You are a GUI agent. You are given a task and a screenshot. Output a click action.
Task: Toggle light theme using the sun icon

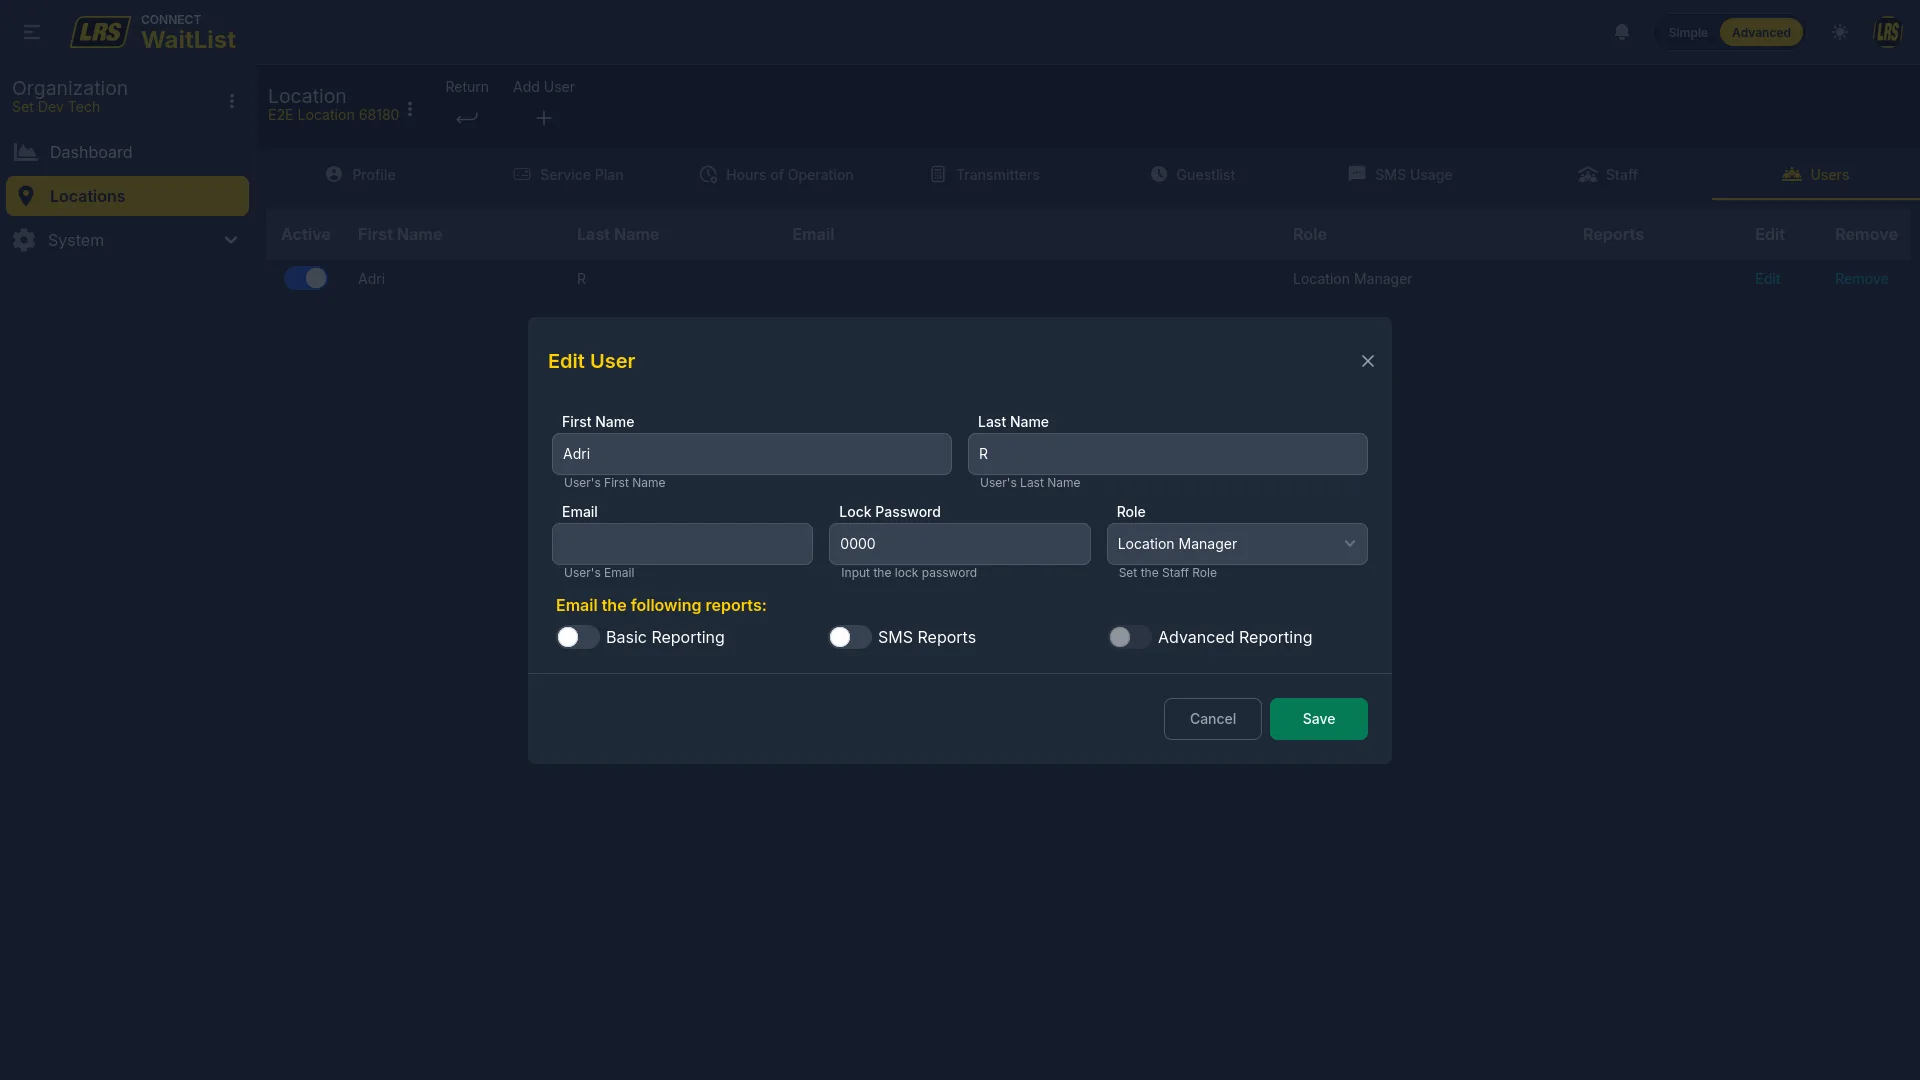click(1839, 32)
